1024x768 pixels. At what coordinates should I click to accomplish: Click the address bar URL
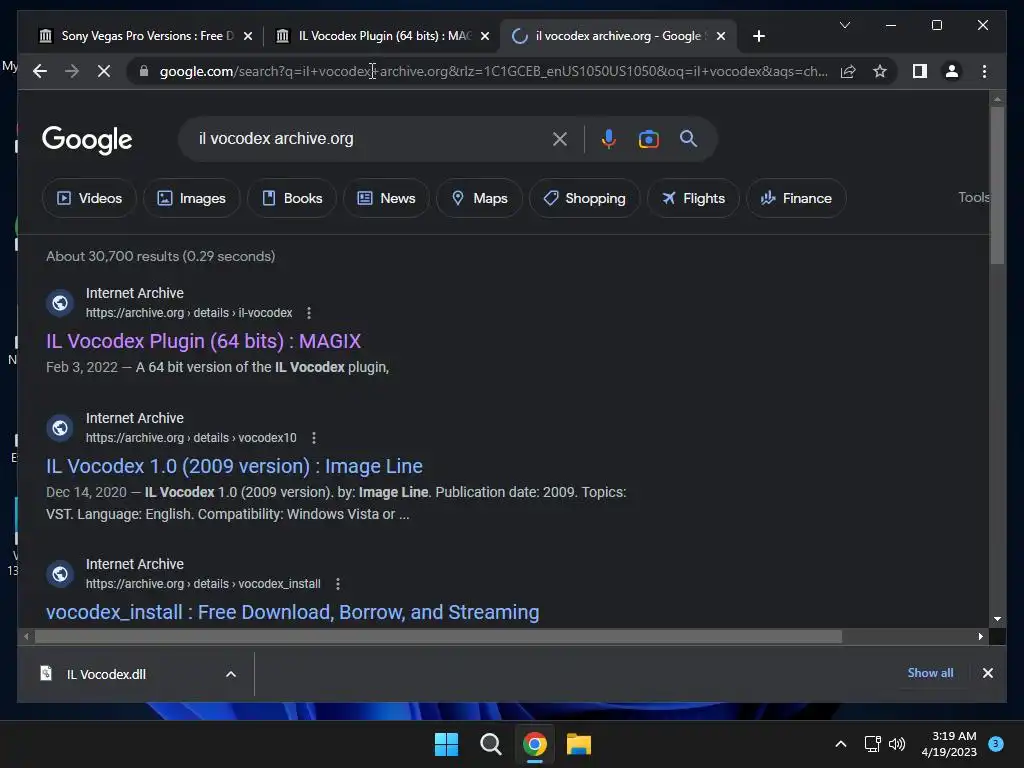click(x=493, y=71)
